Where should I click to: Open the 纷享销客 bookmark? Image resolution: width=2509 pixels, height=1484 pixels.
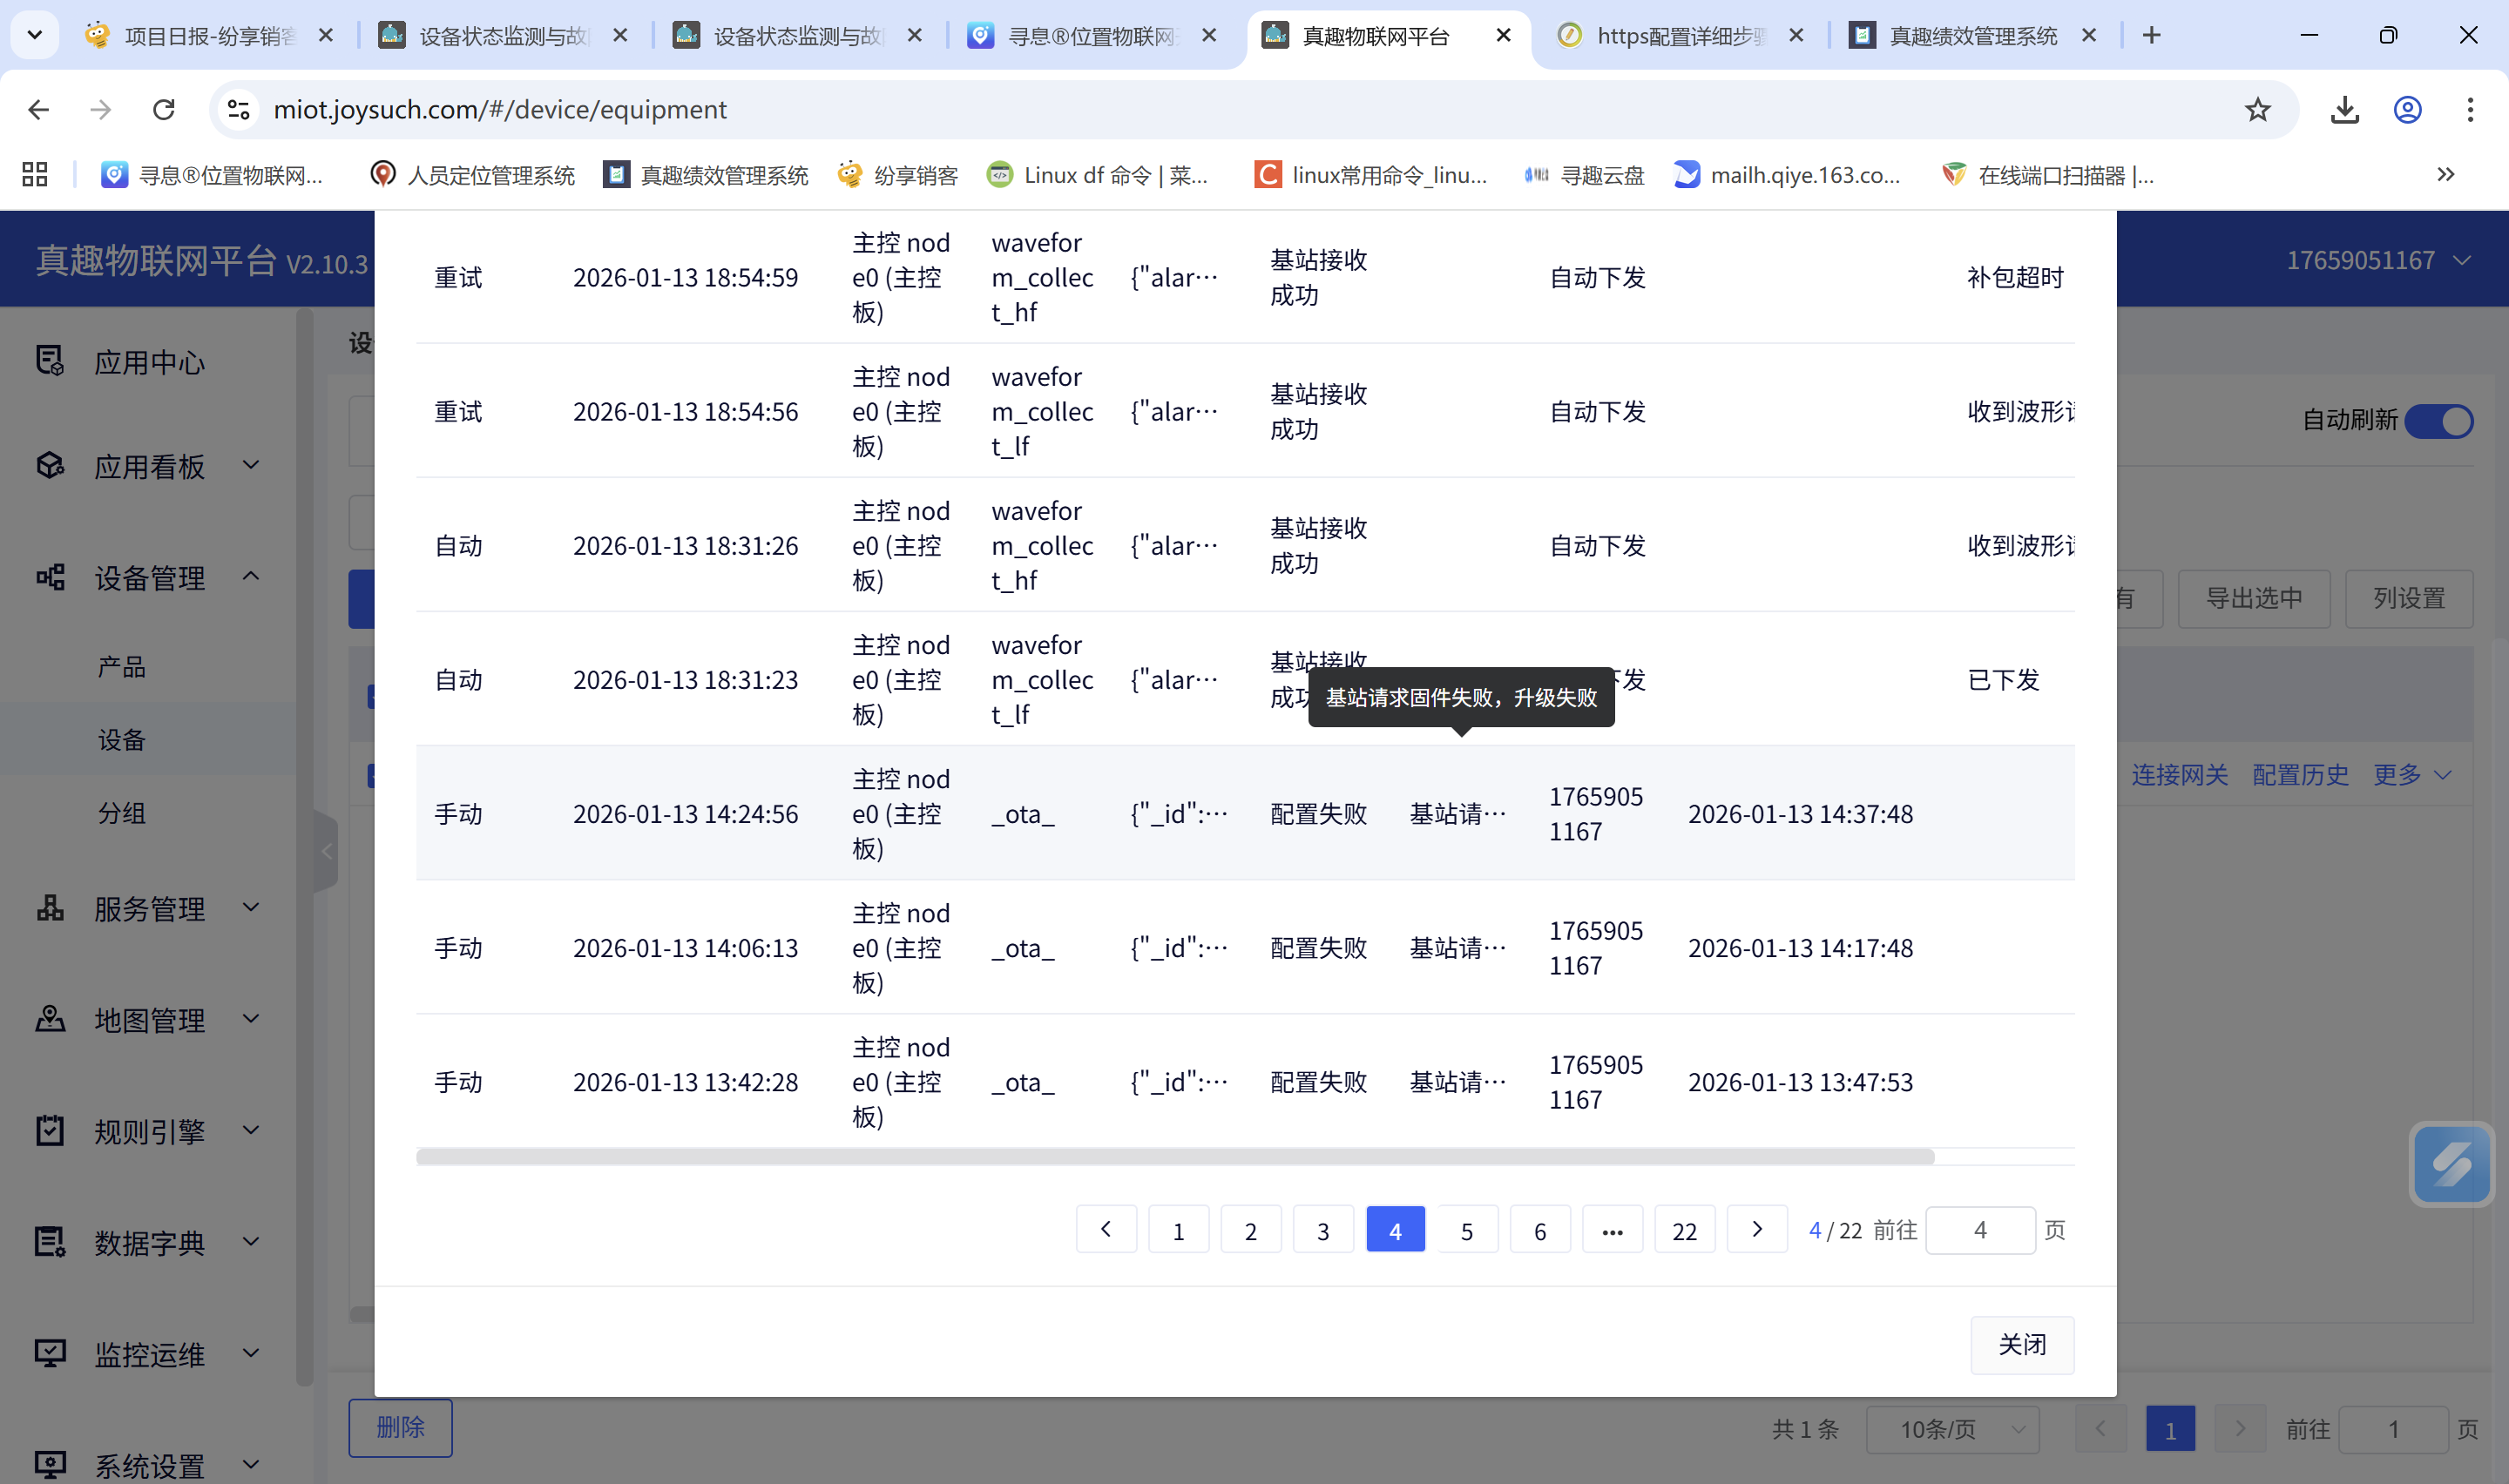tap(897, 175)
